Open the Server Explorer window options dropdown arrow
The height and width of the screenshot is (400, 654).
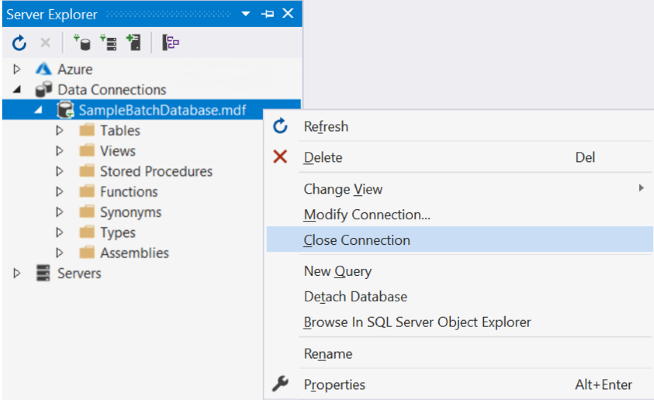coord(246,14)
